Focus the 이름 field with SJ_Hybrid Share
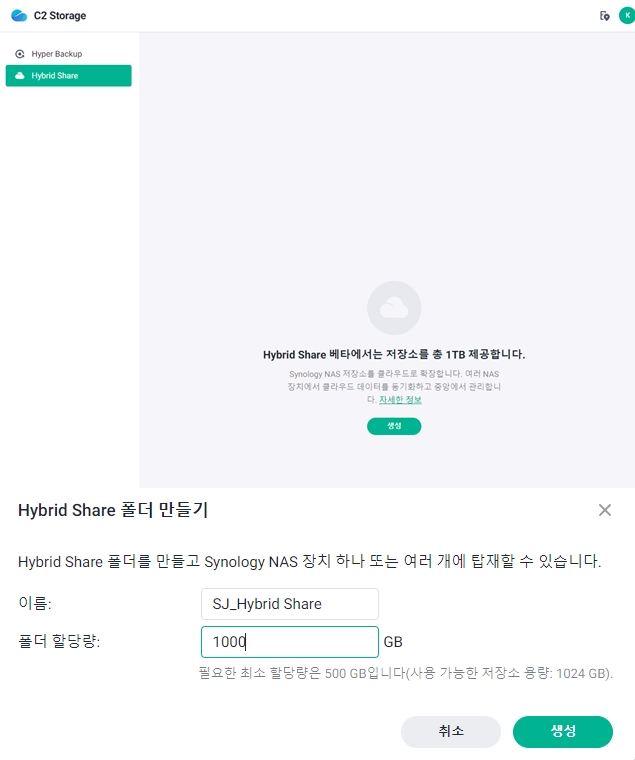 [290, 604]
